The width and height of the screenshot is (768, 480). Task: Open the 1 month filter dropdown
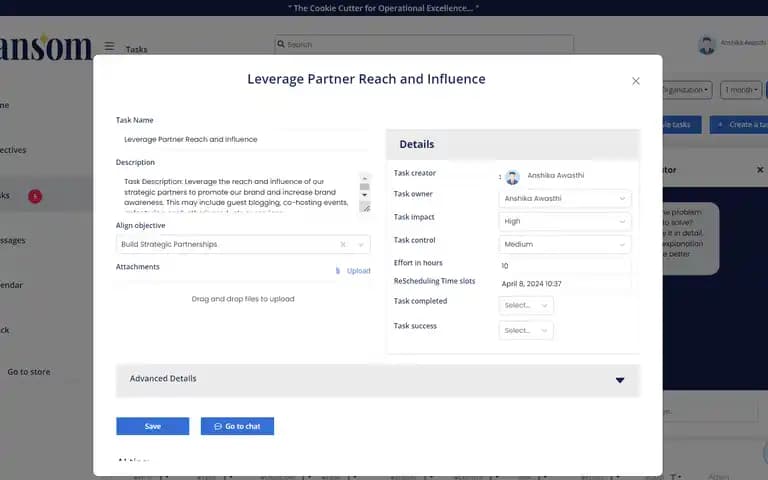point(741,90)
